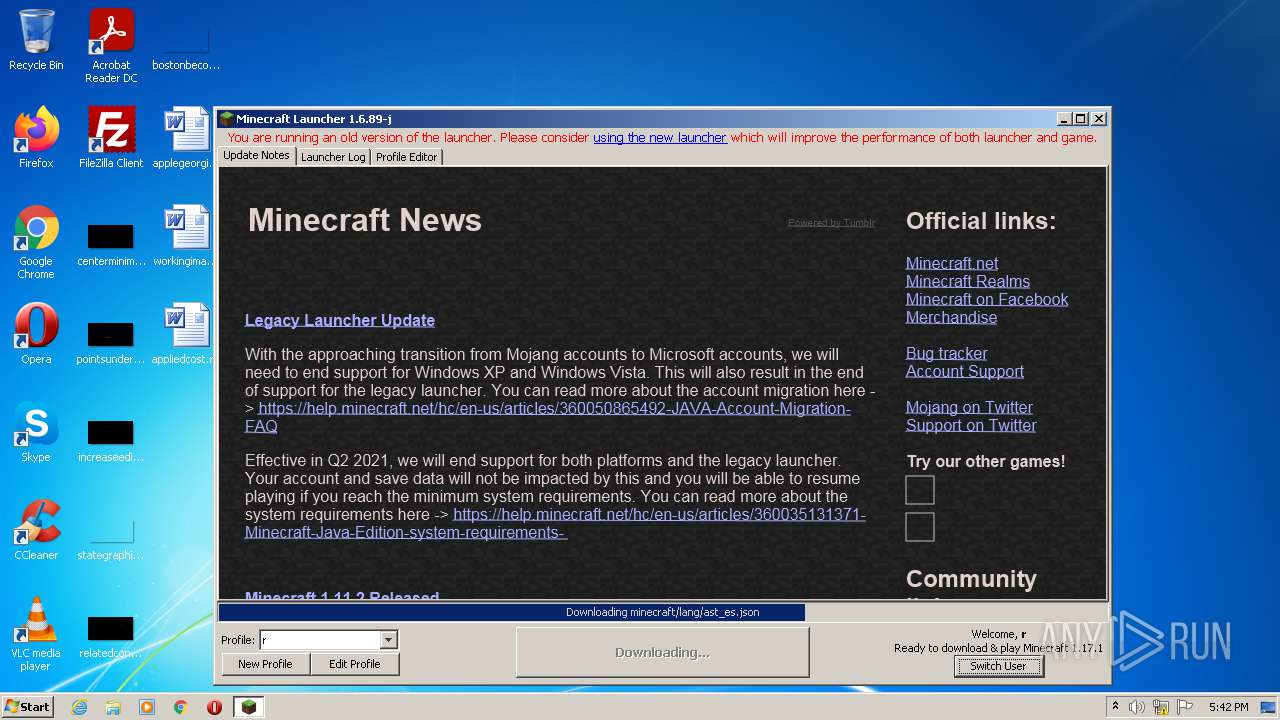
Task: Click the New Profile button
Action: click(265, 664)
